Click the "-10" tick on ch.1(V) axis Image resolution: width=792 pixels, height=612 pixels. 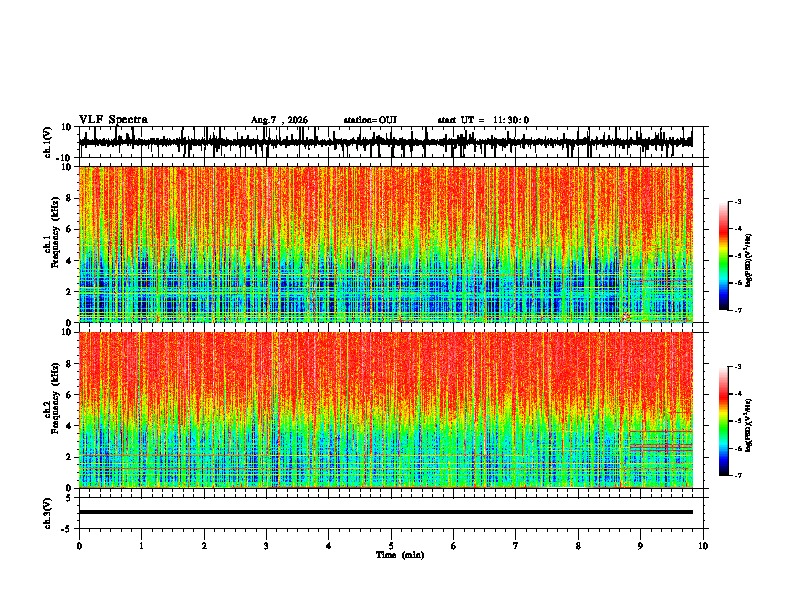coord(65,158)
